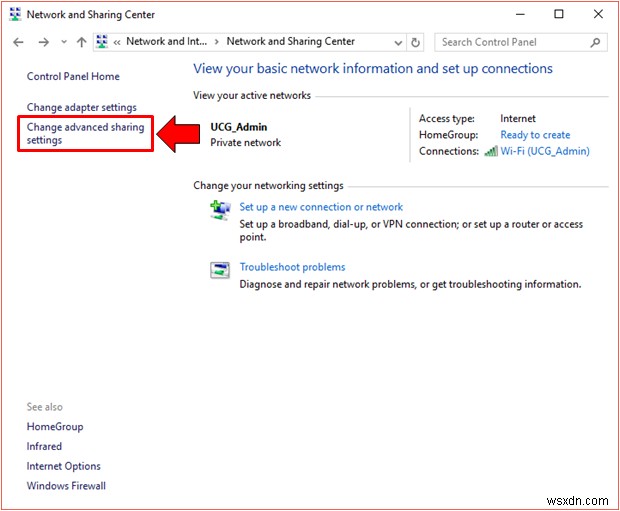Open Control Panel Home
The height and width of the screenshot is (511, 620).
[x=73, y=76]
